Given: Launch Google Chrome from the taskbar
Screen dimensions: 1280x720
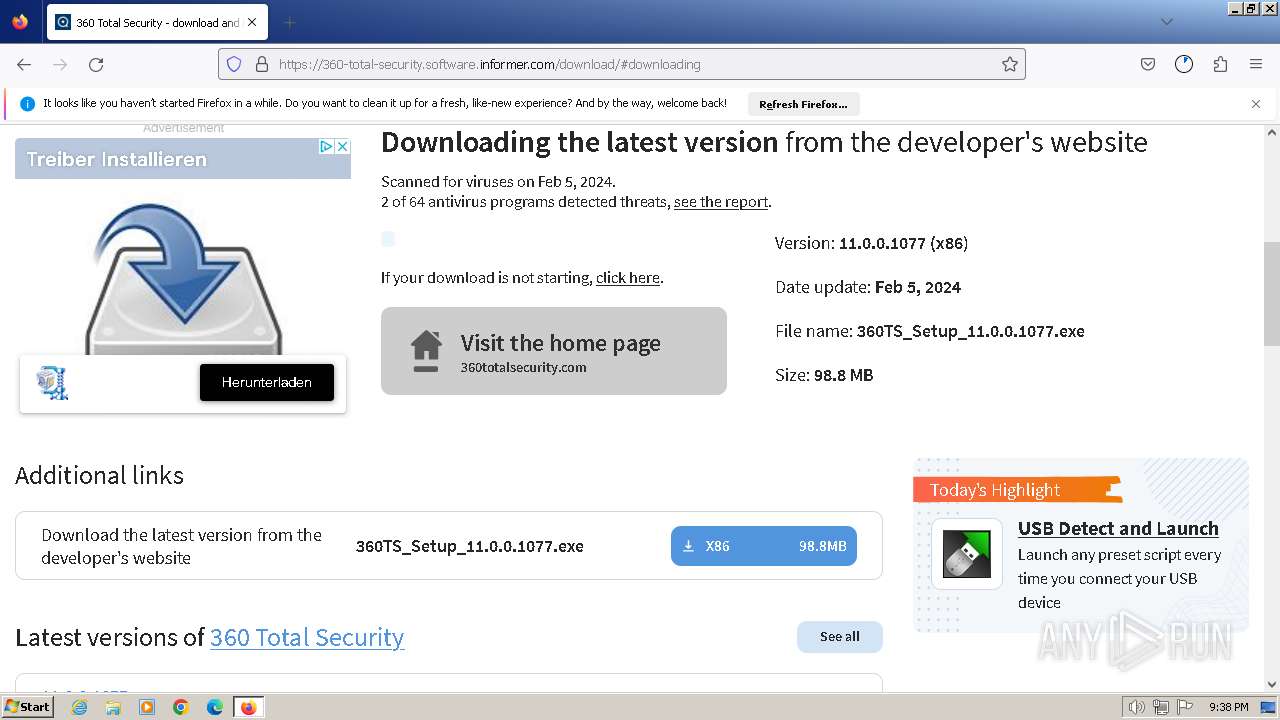Looking at the screenshot, I should (181, 707).
